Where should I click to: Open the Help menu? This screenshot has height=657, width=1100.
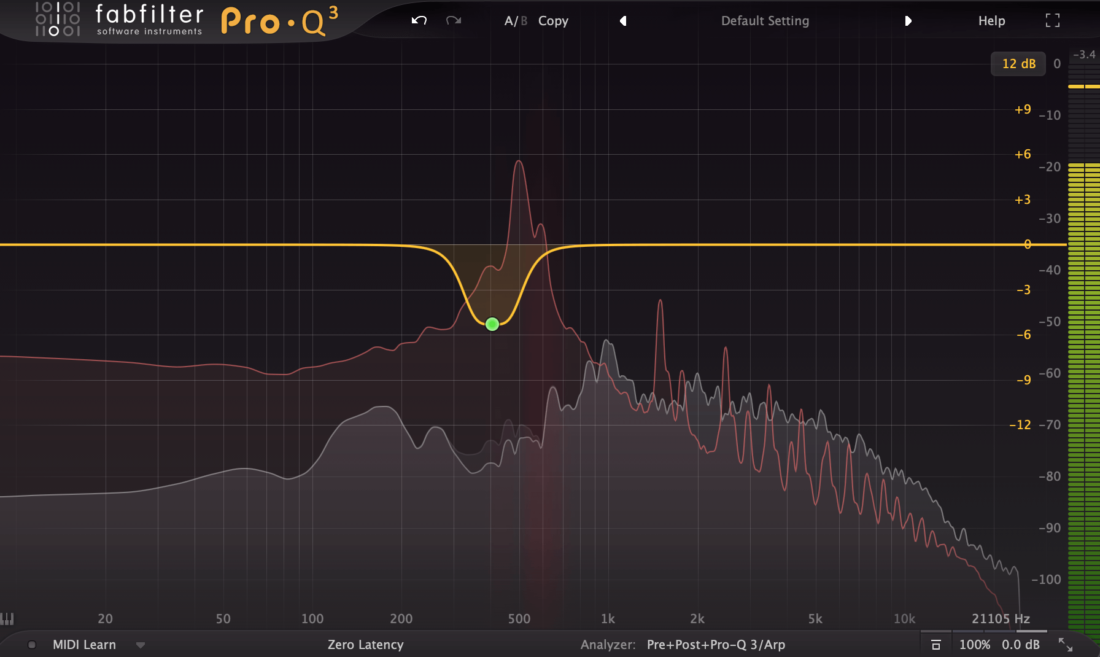pos(991,21)
